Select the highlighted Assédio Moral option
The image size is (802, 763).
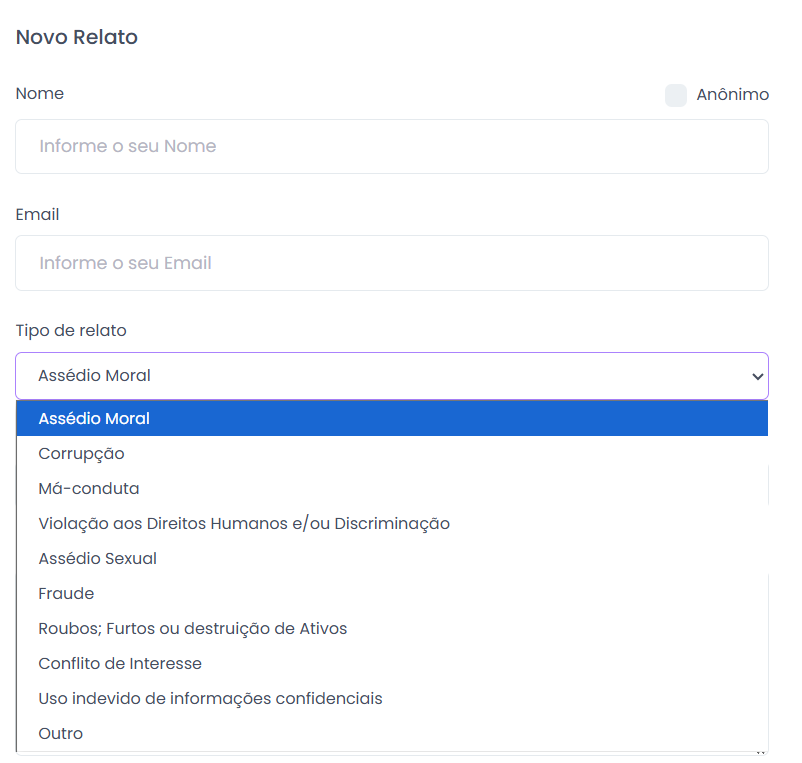94,419
